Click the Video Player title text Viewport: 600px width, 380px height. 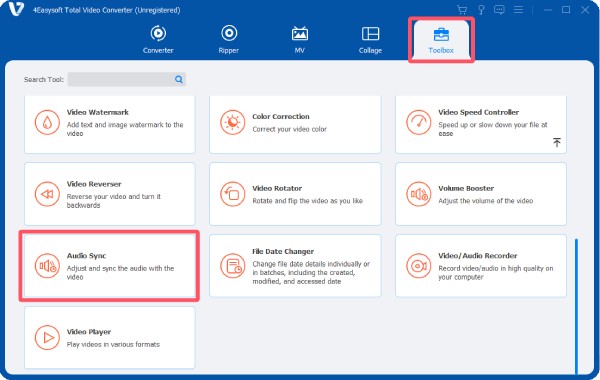89,332
